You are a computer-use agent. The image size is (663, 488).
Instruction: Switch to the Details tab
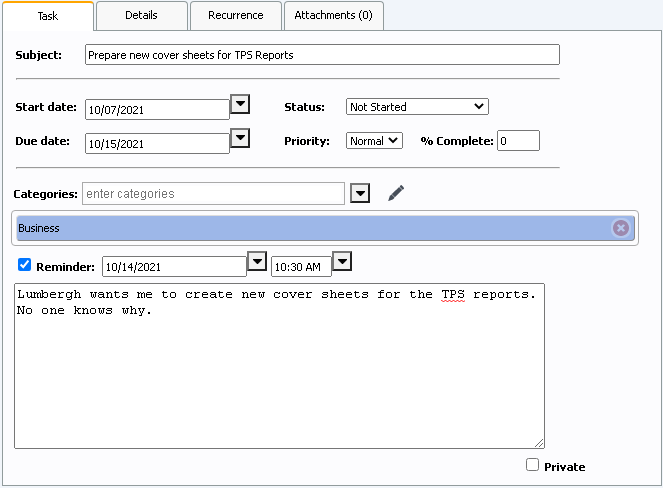(141, 16)
